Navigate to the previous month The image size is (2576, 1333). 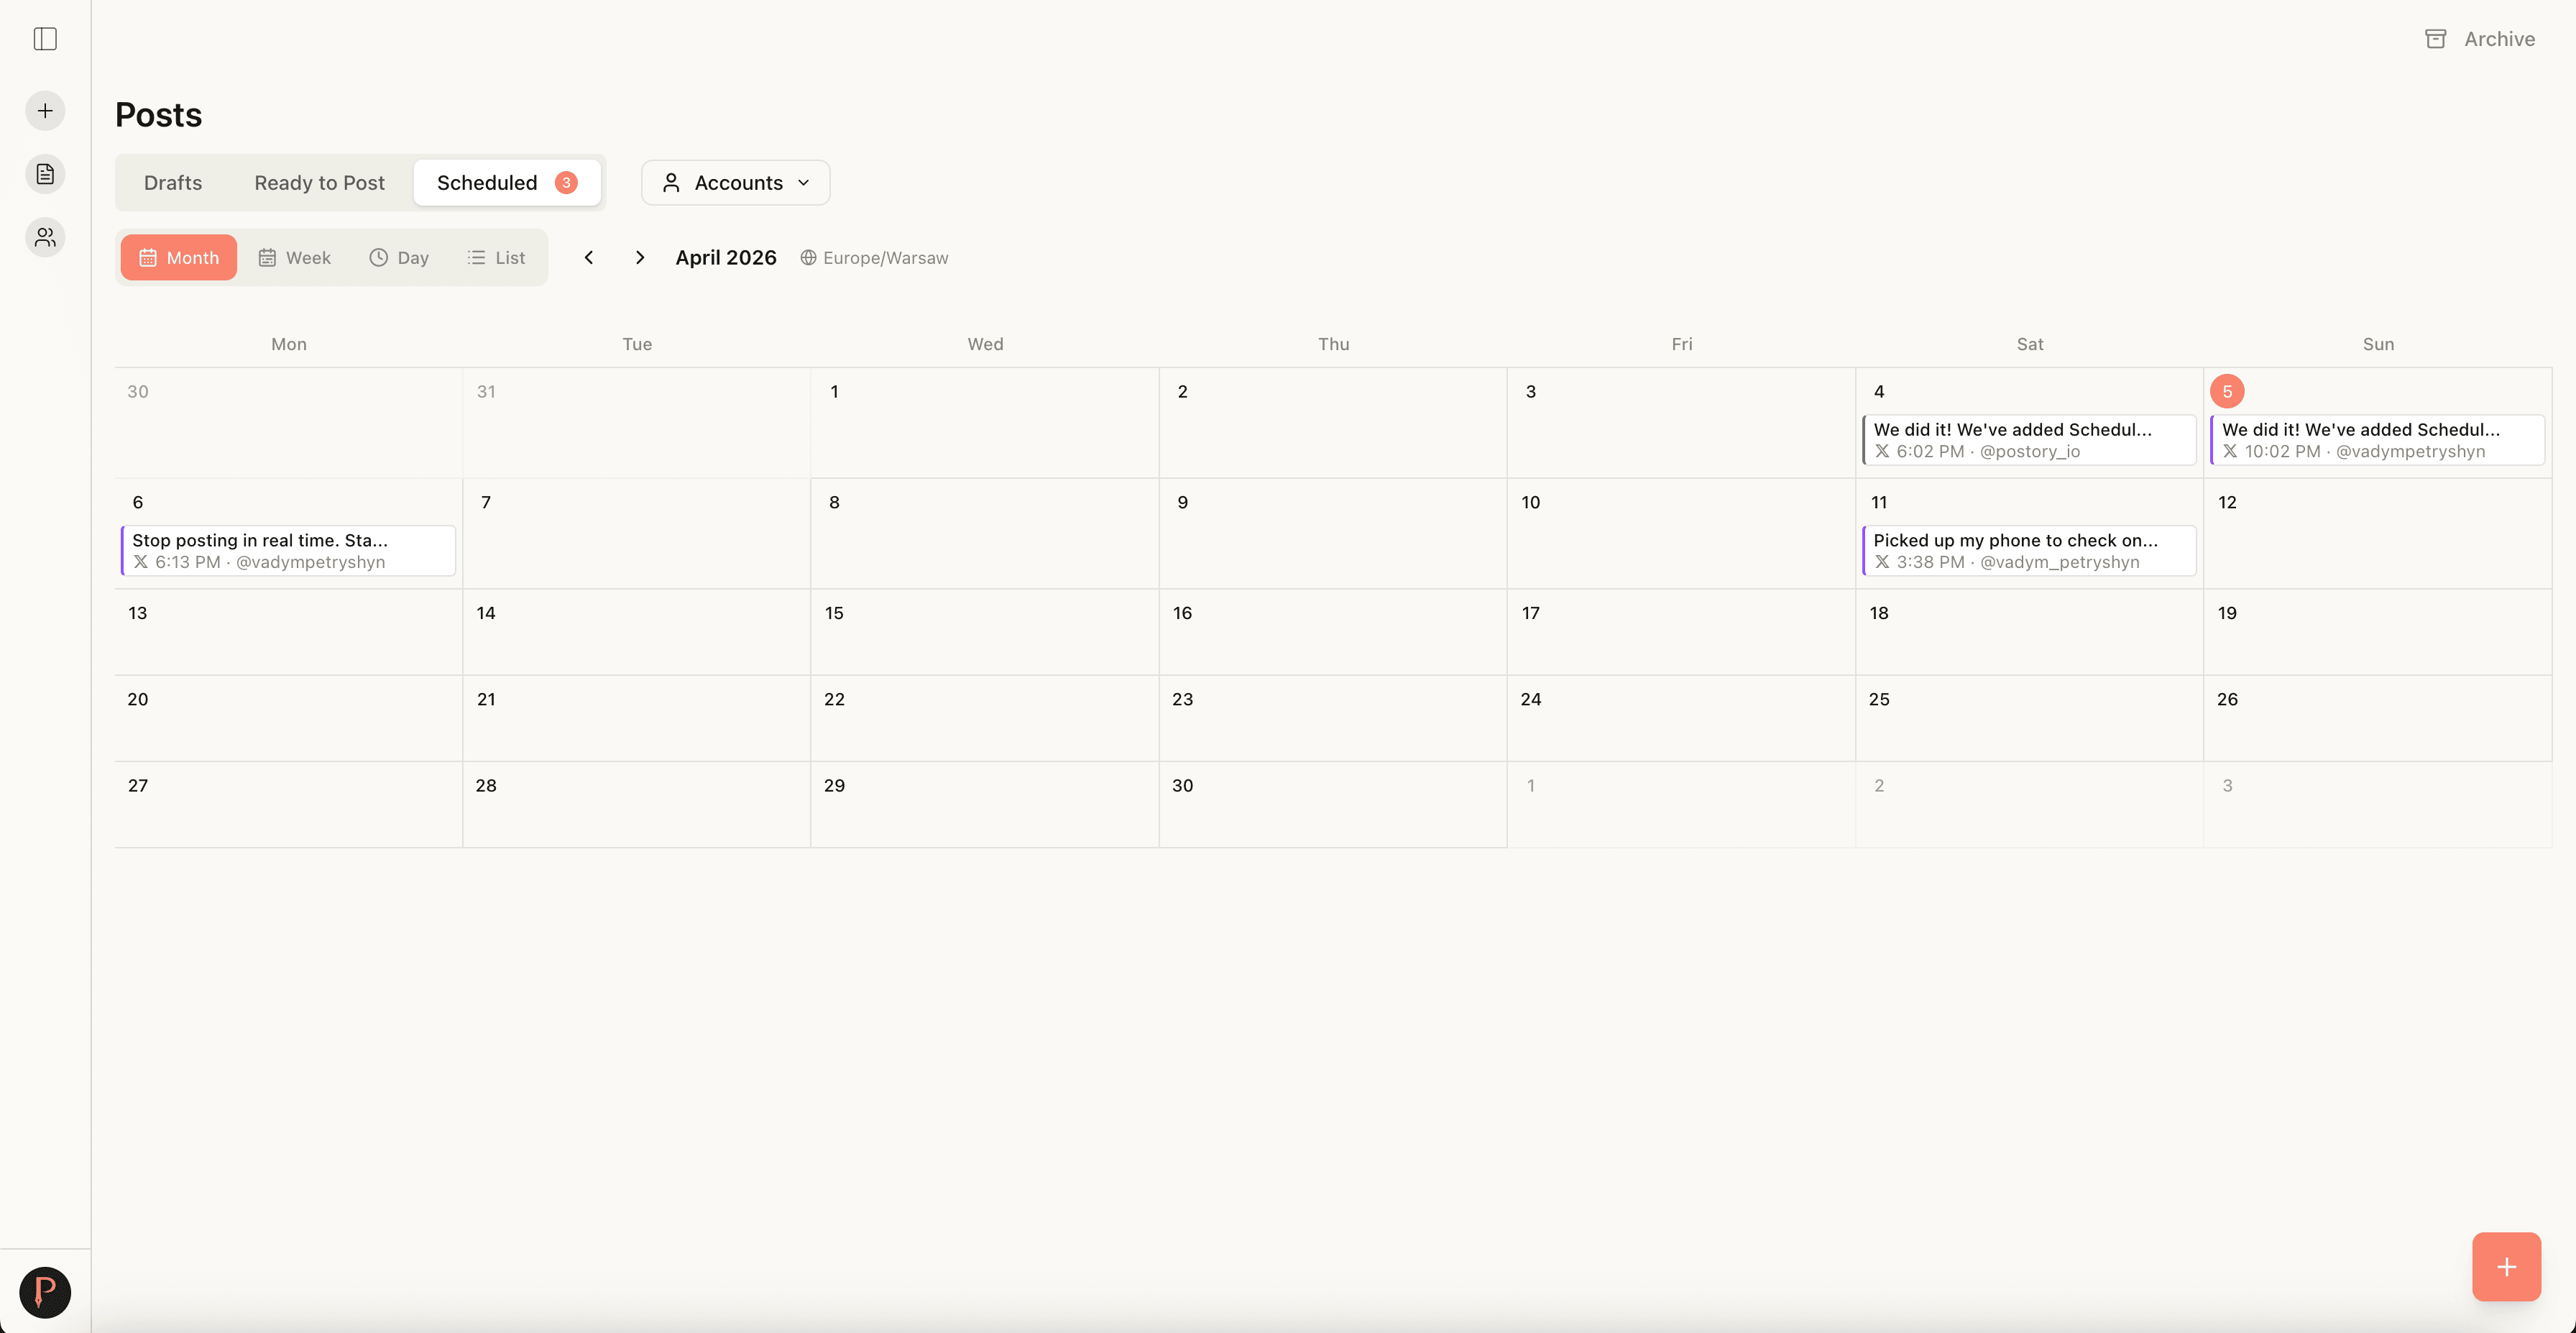pyautogui.click(x=589, y=257)
